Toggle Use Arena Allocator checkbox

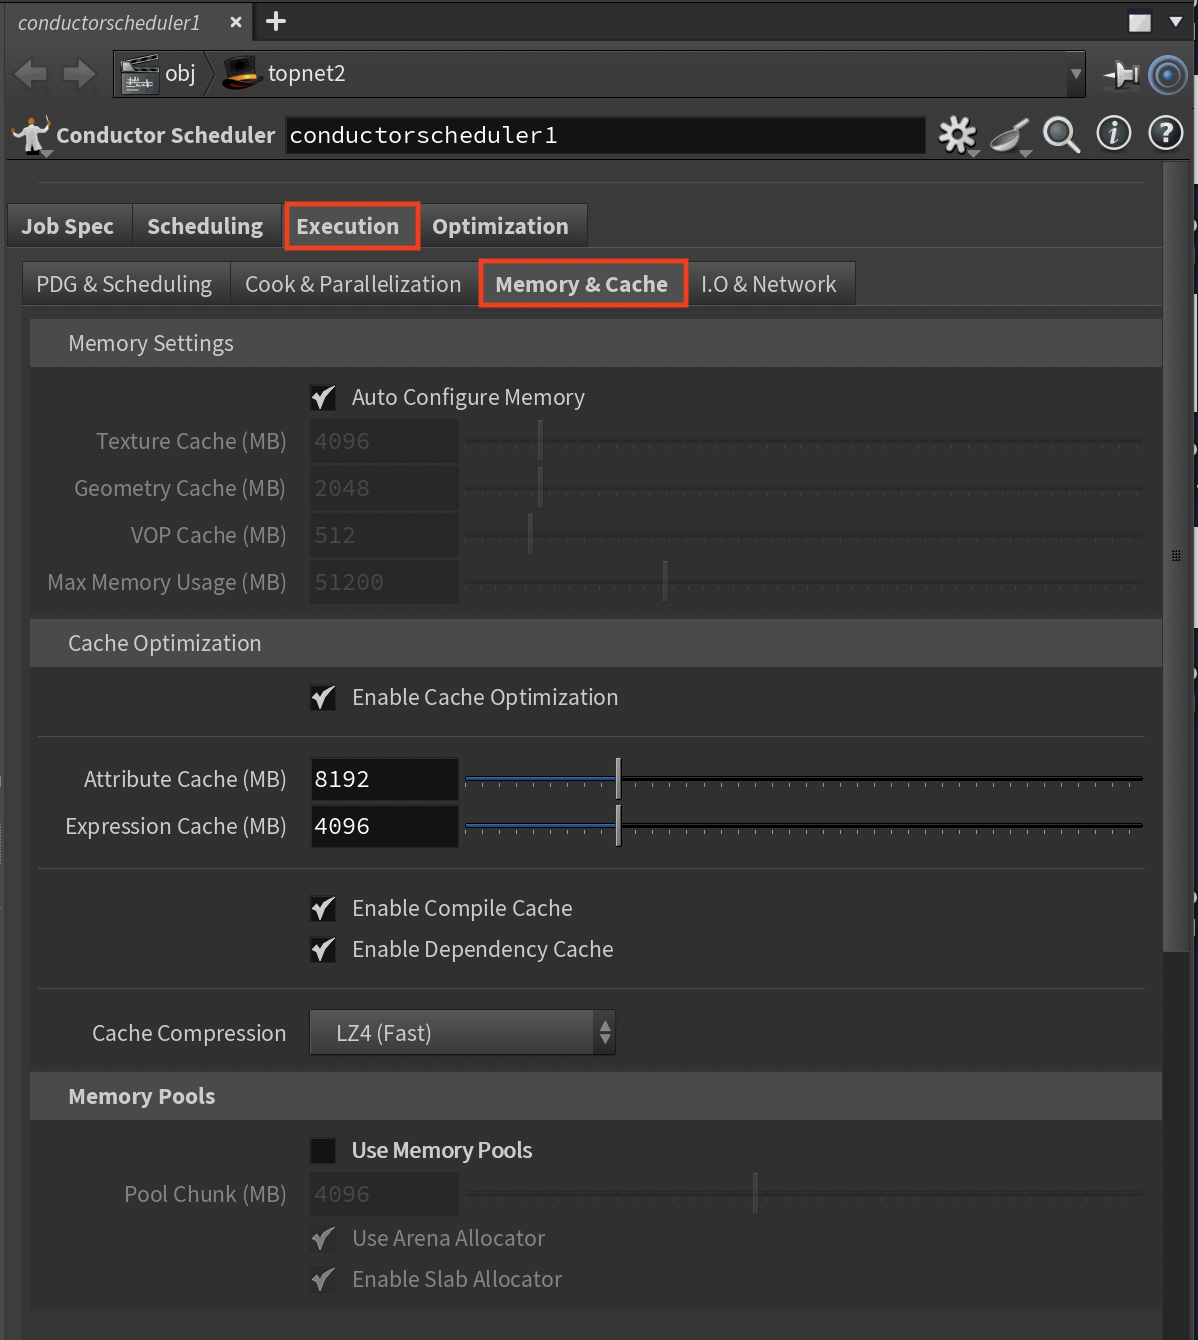(x=323, y=1239)
